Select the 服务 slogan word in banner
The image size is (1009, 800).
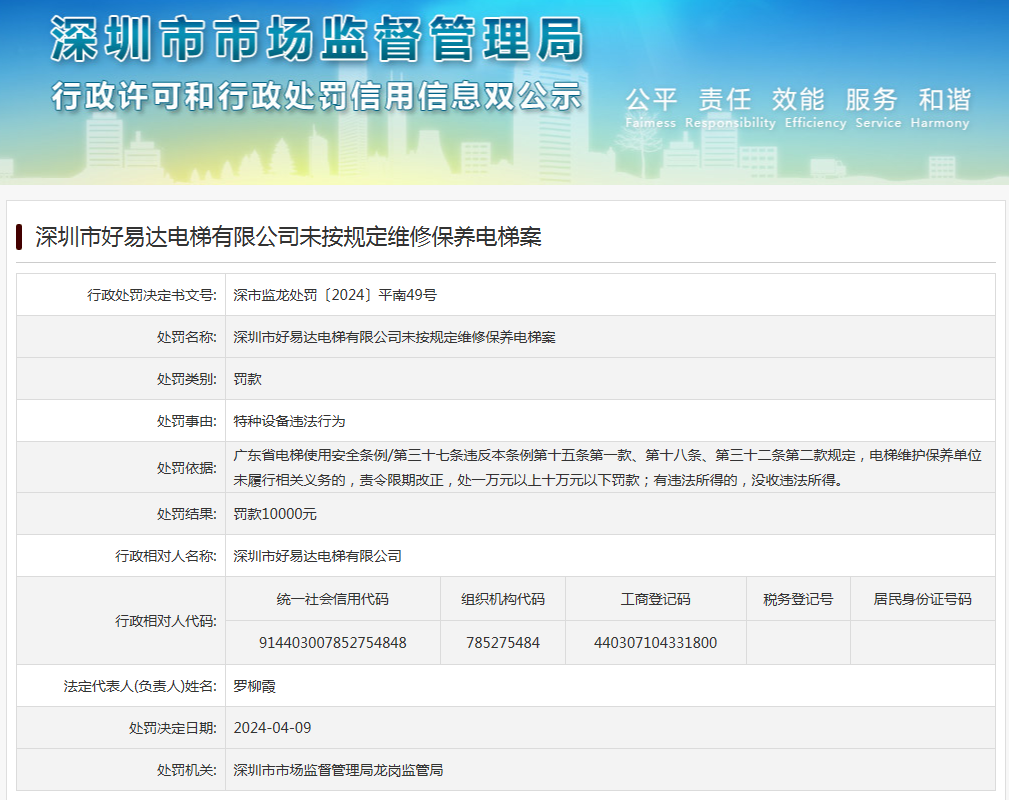click(871, 100)
